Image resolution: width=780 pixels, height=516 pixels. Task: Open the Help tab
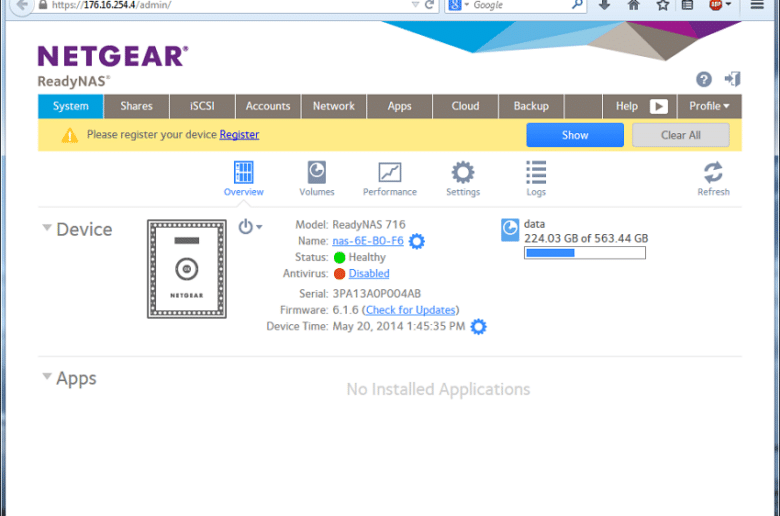[627, 106]
